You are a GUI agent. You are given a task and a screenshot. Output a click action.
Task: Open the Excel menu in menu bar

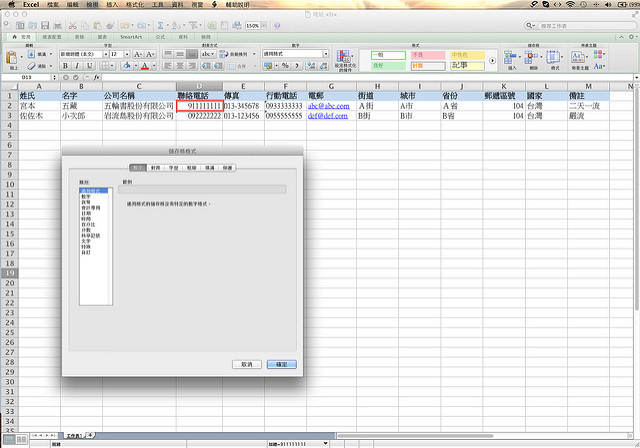tap(31, 4)
